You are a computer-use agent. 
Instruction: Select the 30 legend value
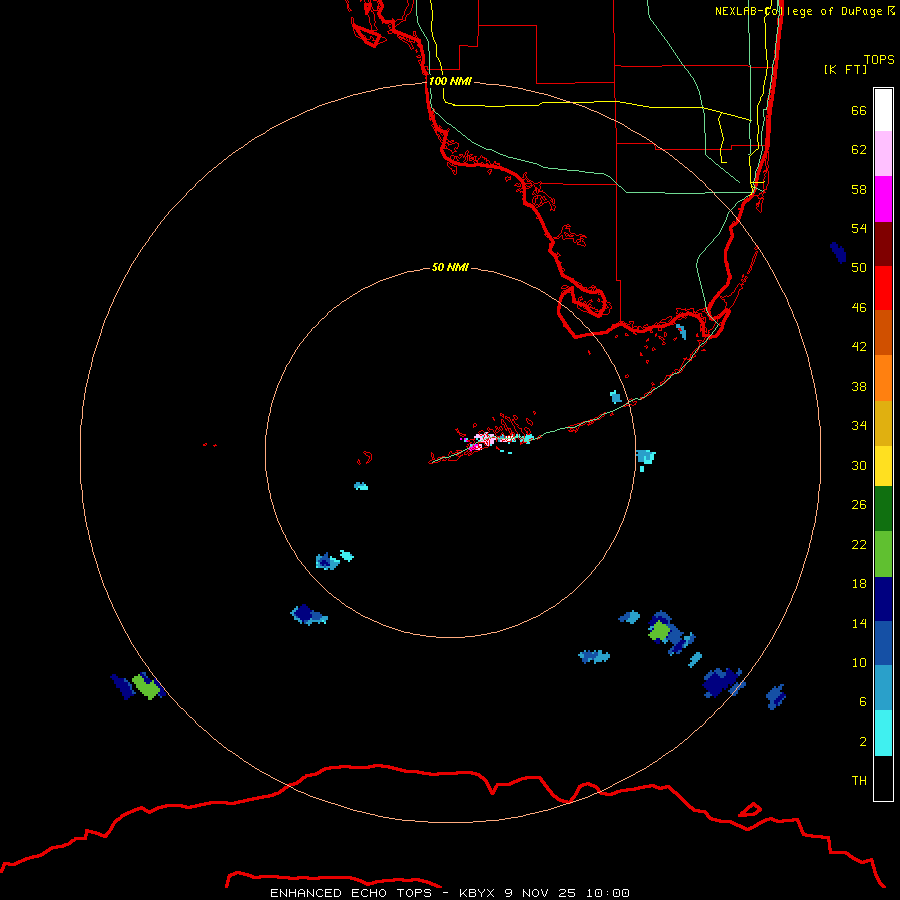point(859,465)
